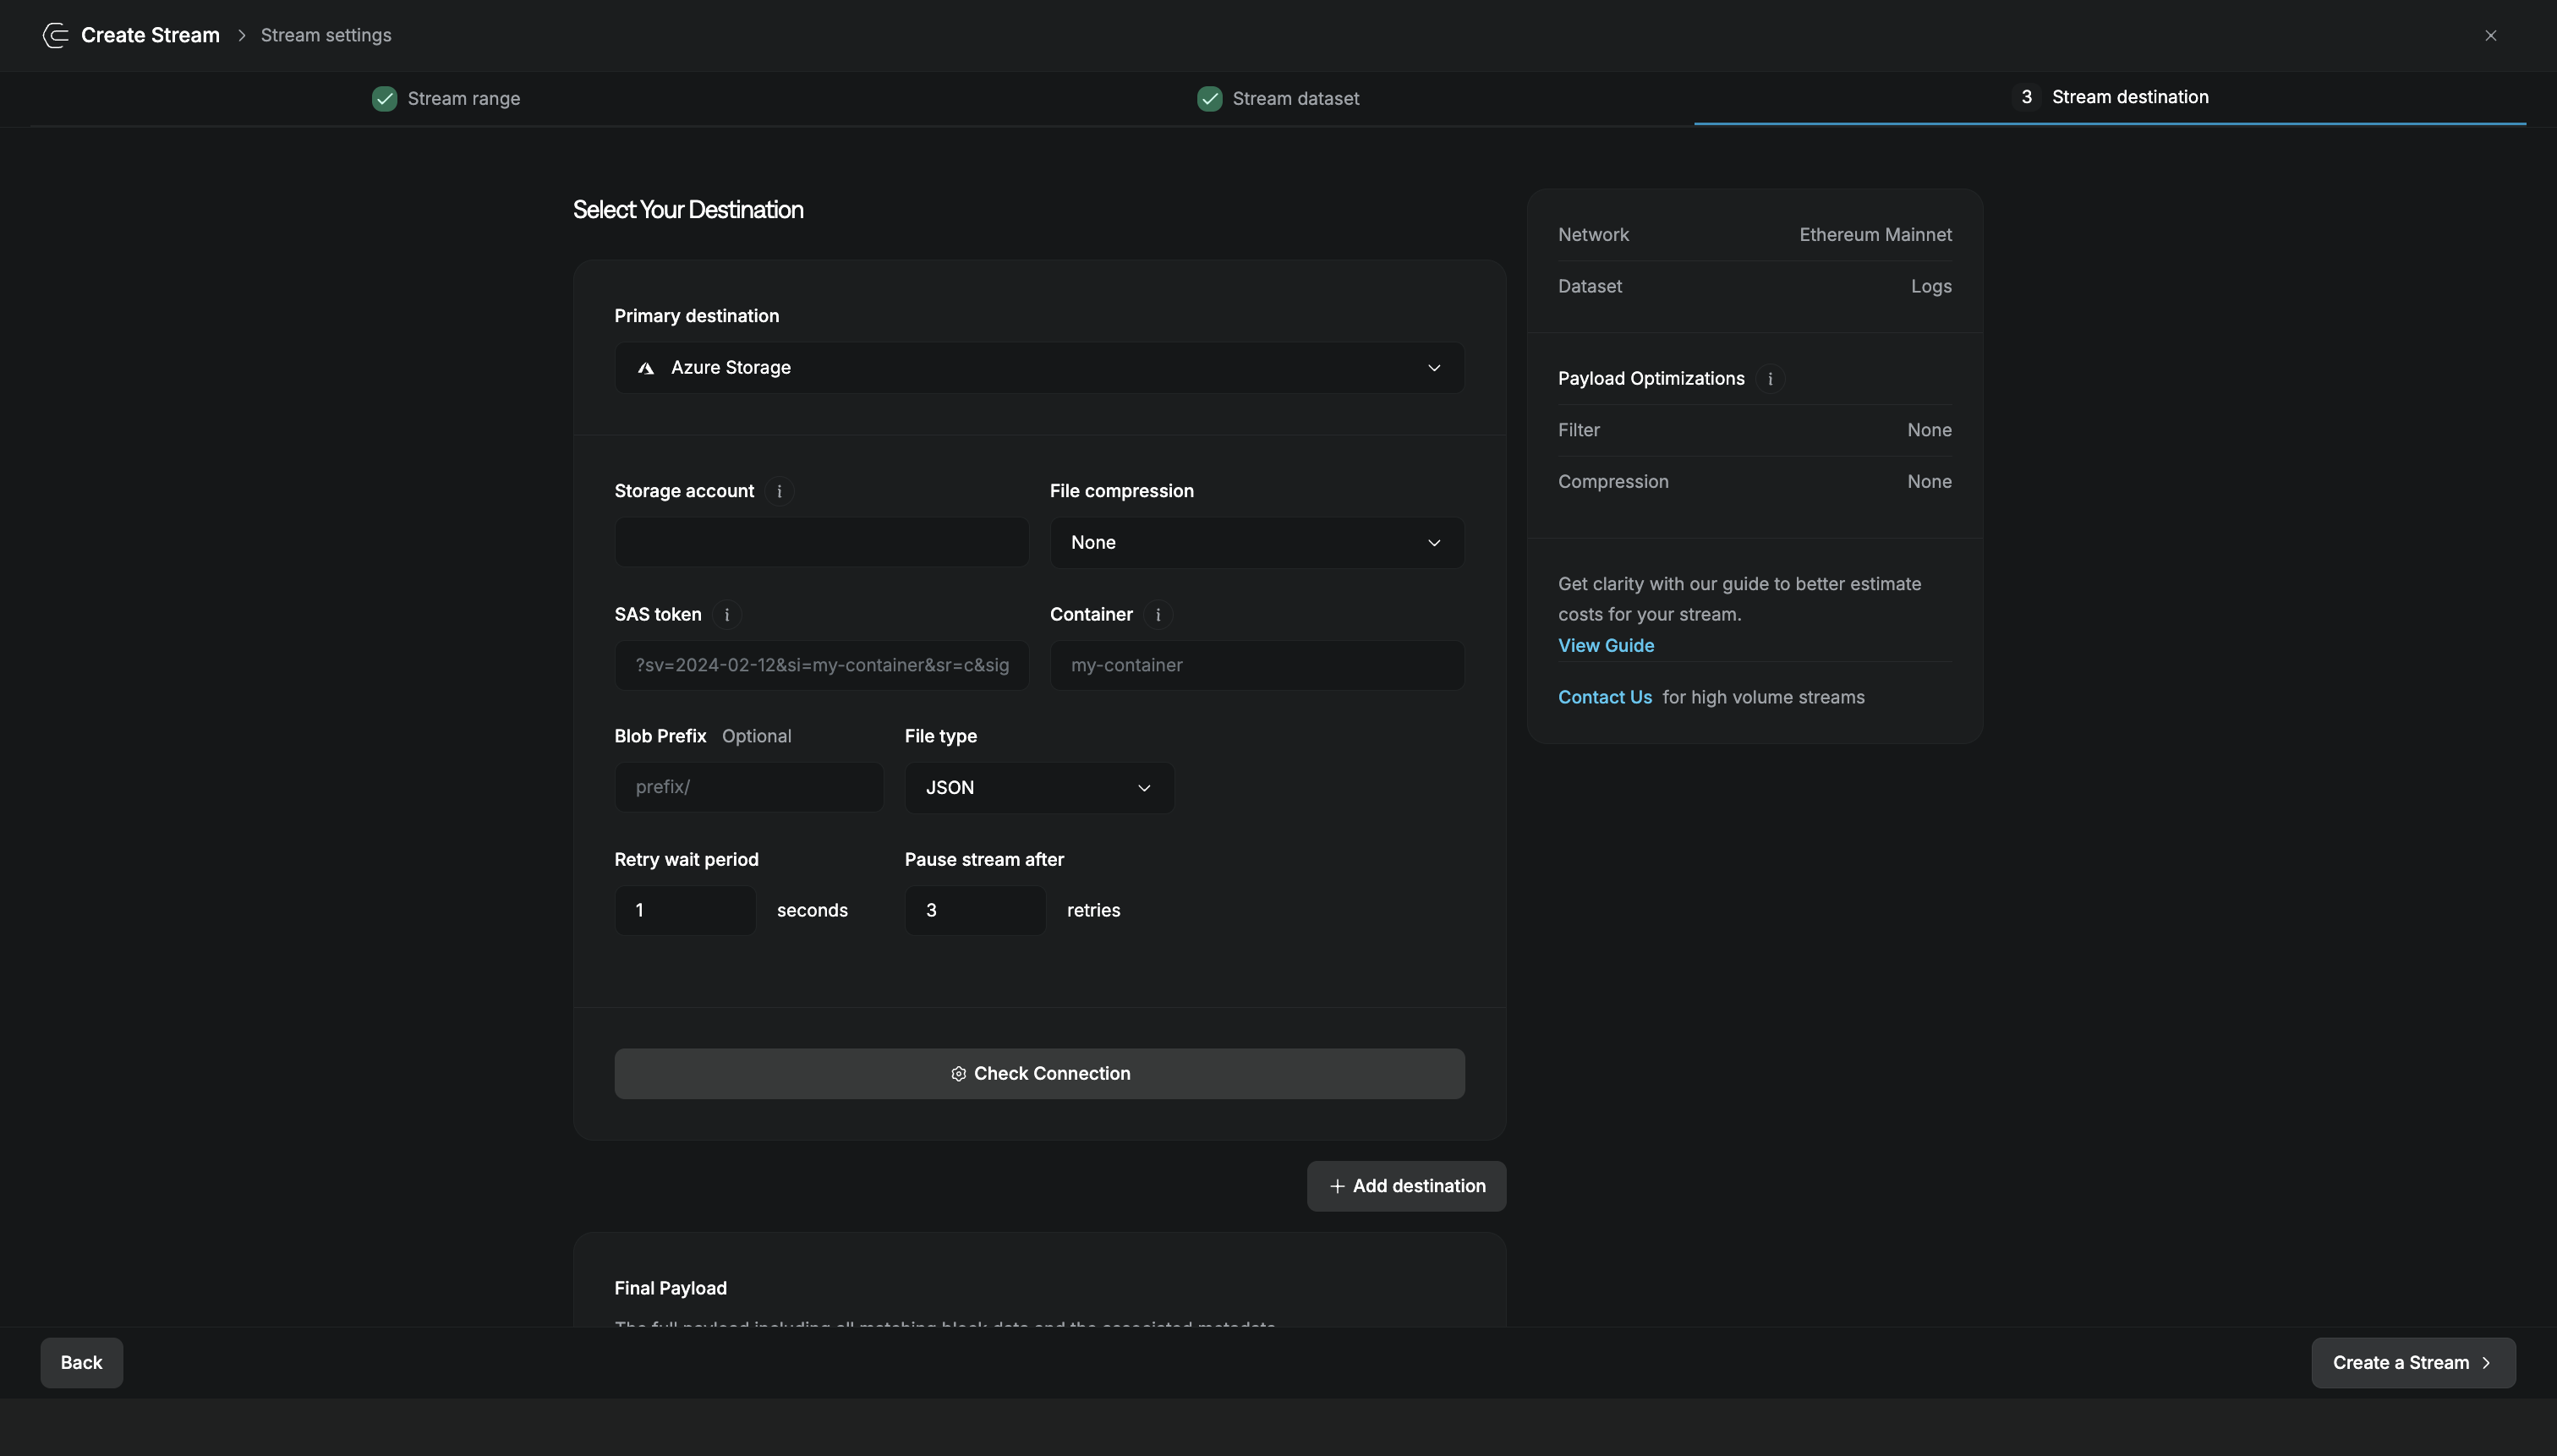Click the step number 3 badge
Image resolution: width=2557 pixels, height=1456 pixels.
coord(2026,97)
